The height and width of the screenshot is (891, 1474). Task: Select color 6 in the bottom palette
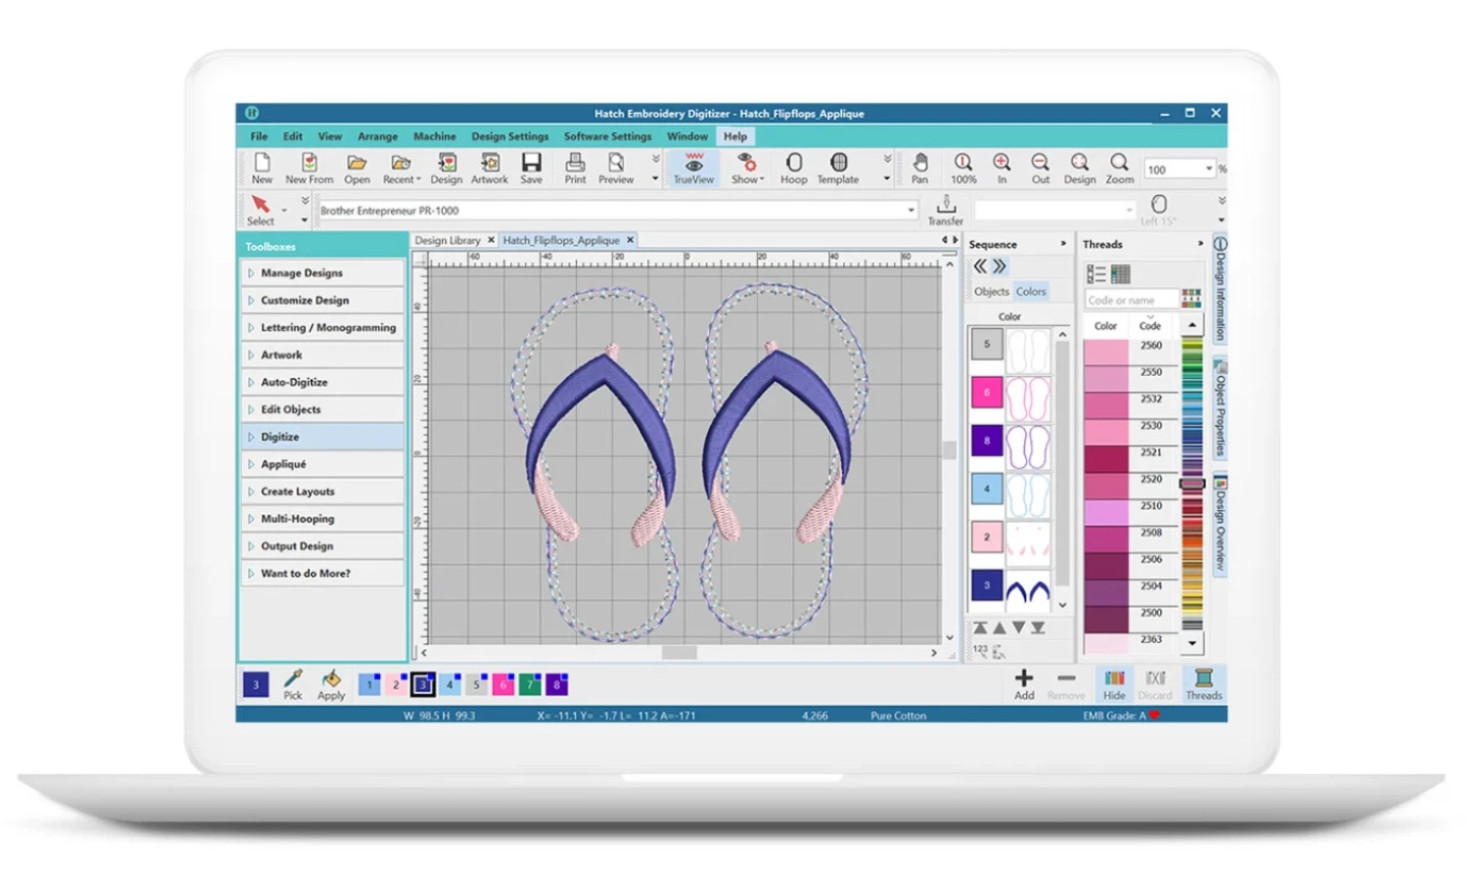pos(503,685)
